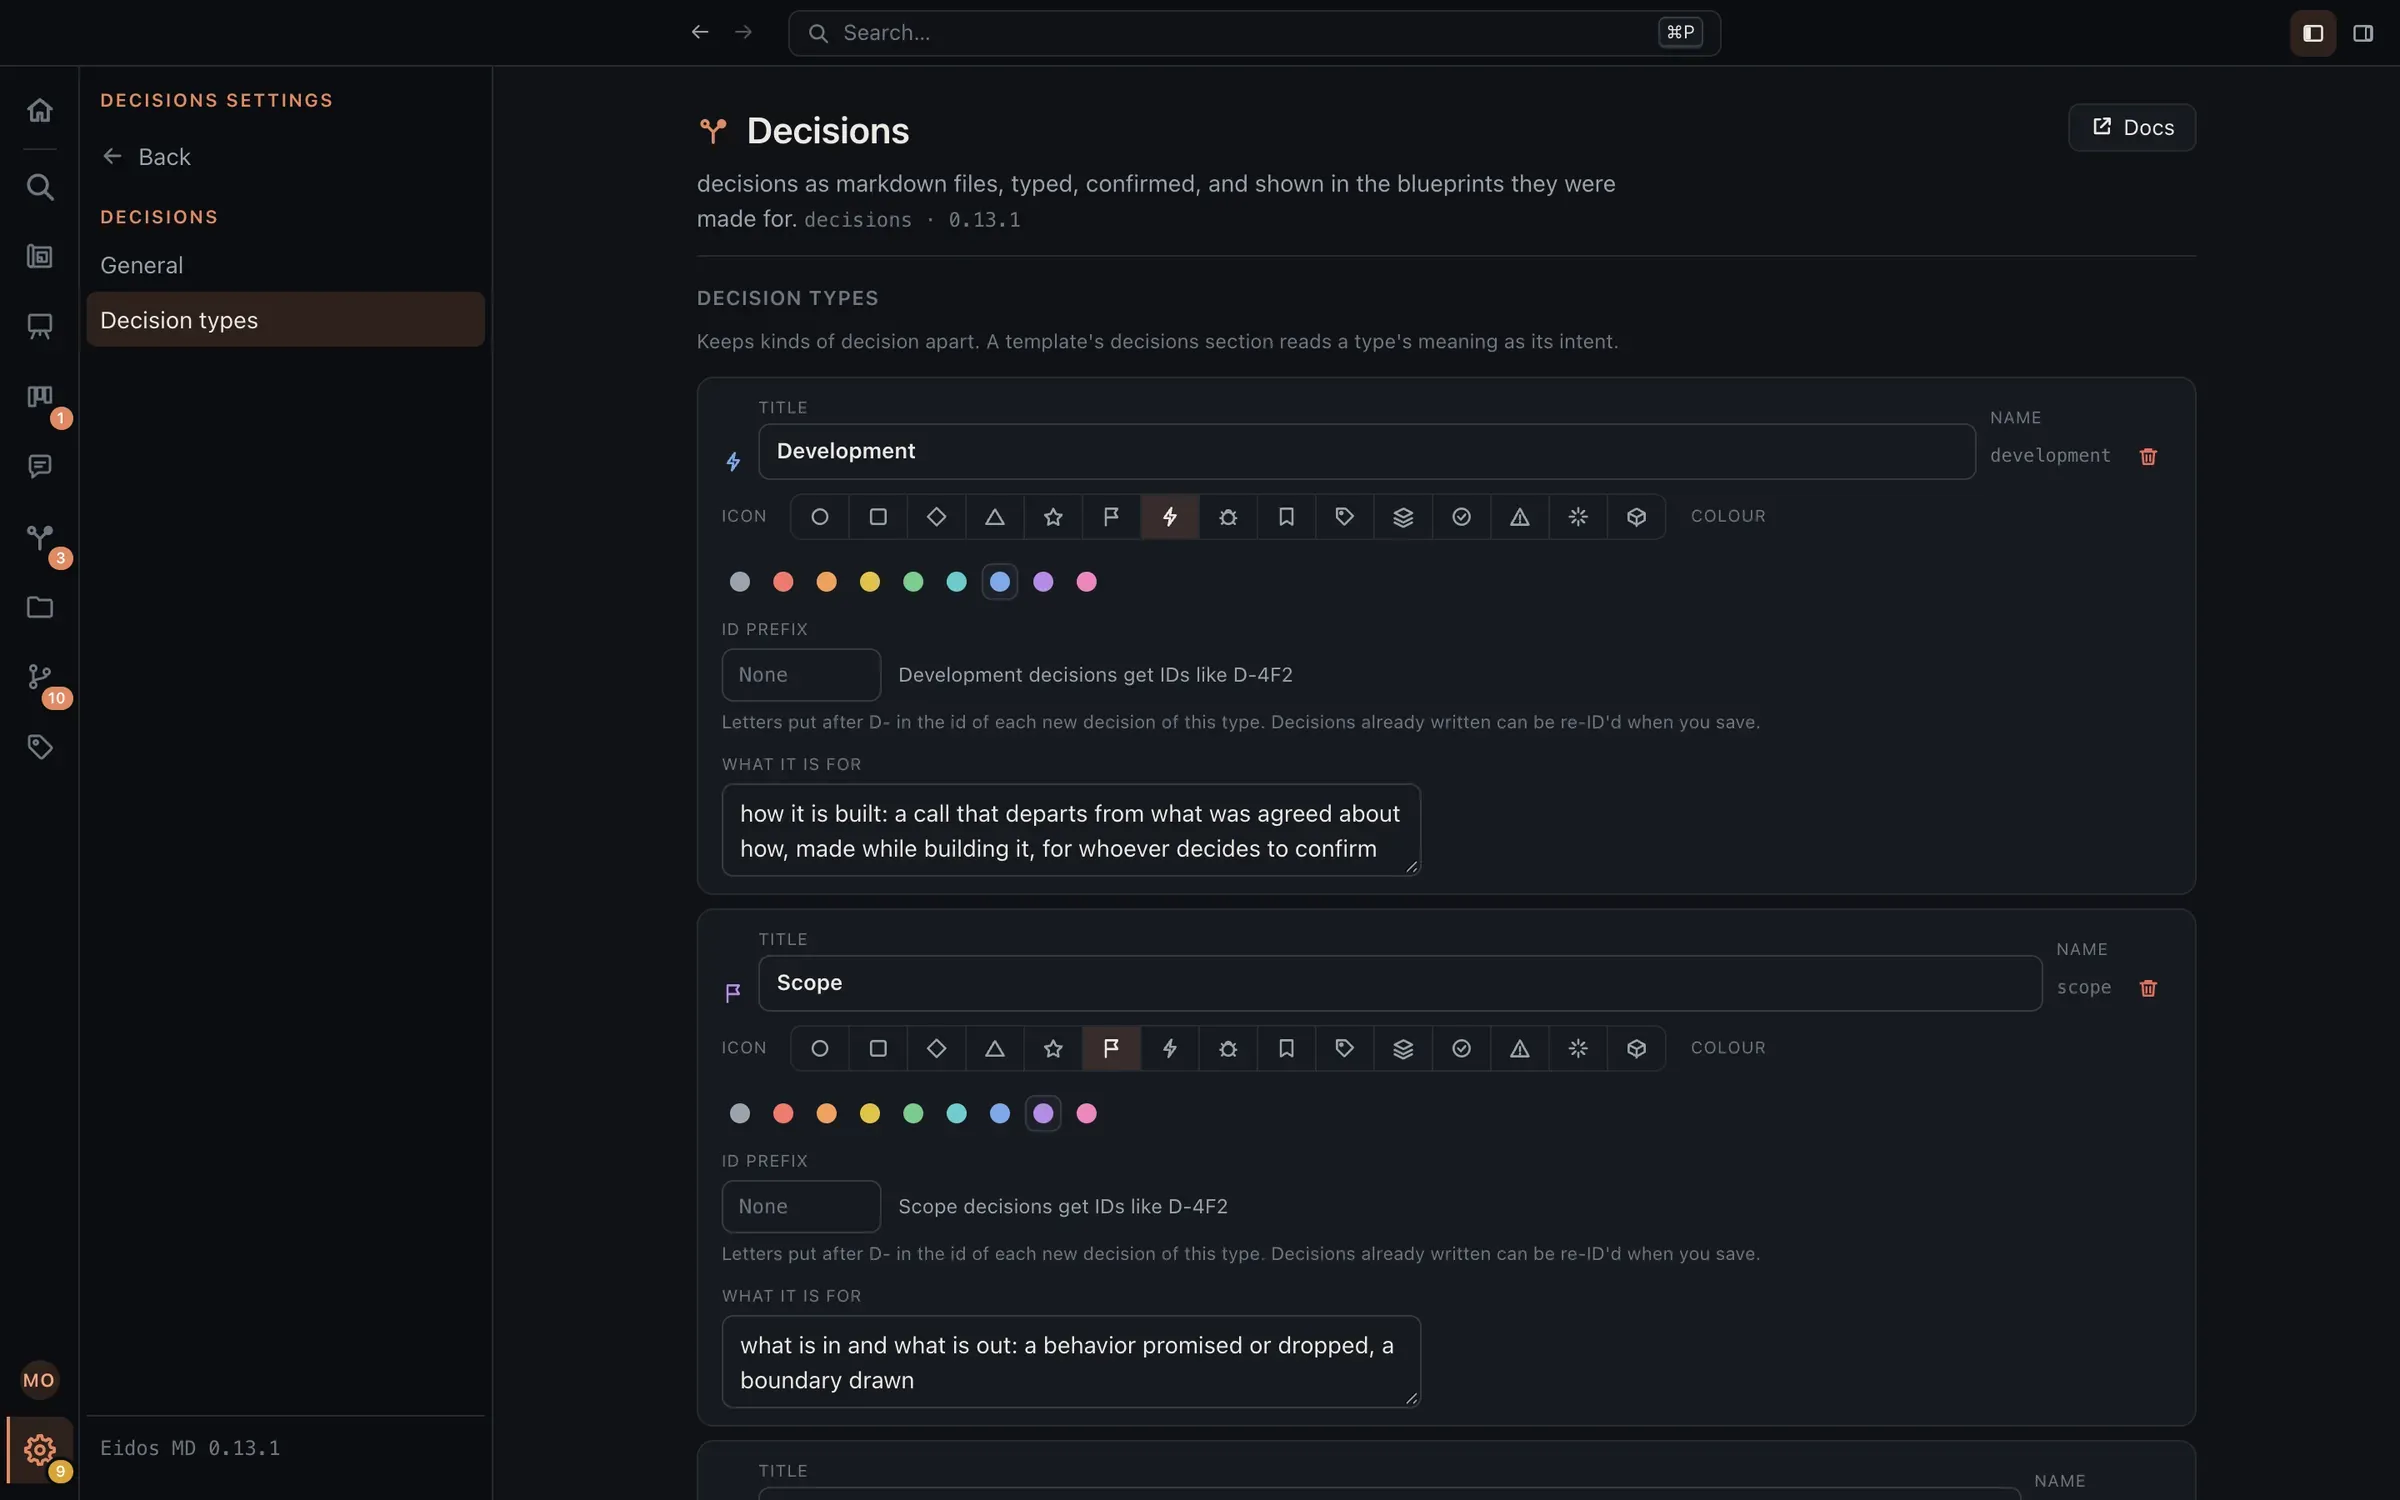This screenshot has height=1500, width=2400.
Task: Choose the sparkle asterisk icon for Scope
Action: [1578, 1049]
